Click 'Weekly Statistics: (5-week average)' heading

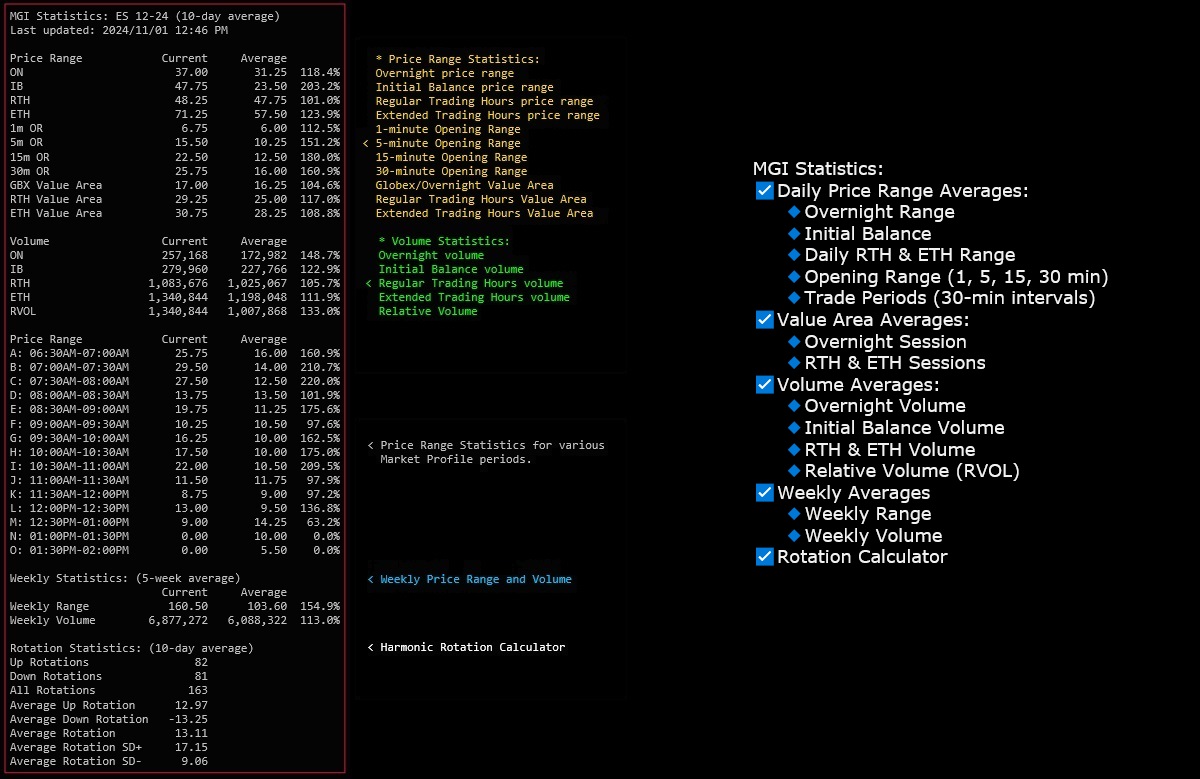tap(125, 578)
